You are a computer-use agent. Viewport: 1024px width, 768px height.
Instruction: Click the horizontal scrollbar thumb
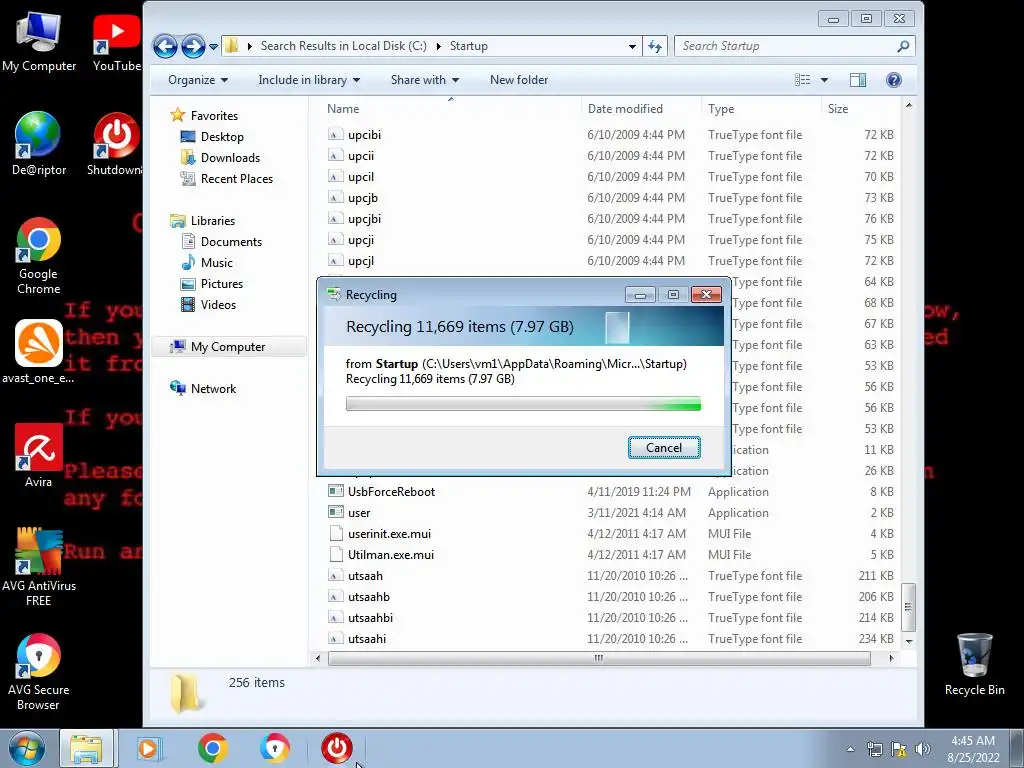click(x=599, y=658)
